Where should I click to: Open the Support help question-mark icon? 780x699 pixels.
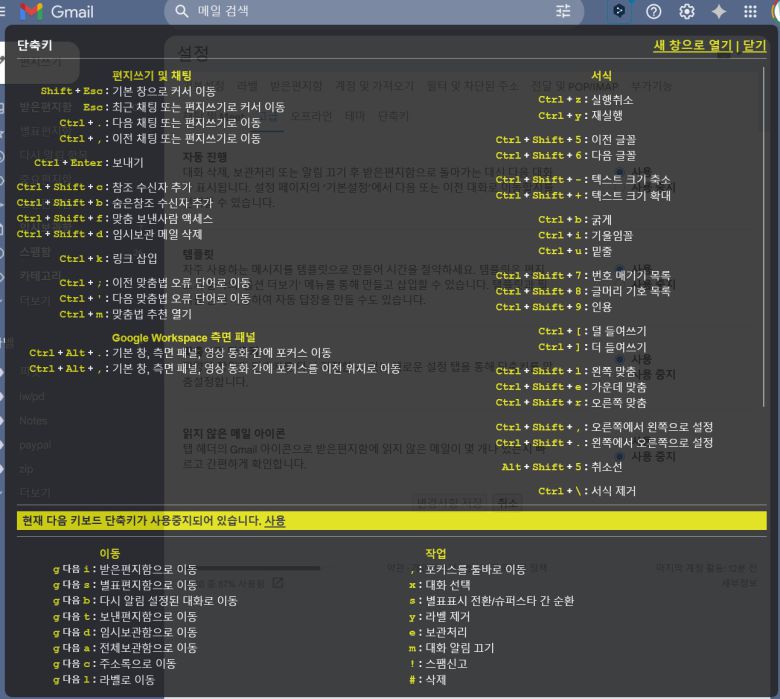[x=654, y=12]
